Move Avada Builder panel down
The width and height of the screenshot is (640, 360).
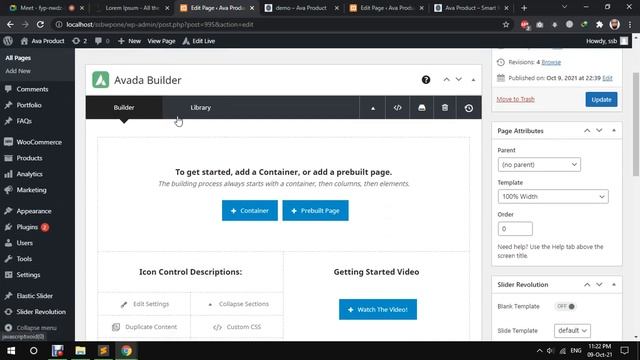(x=459, y=80)
